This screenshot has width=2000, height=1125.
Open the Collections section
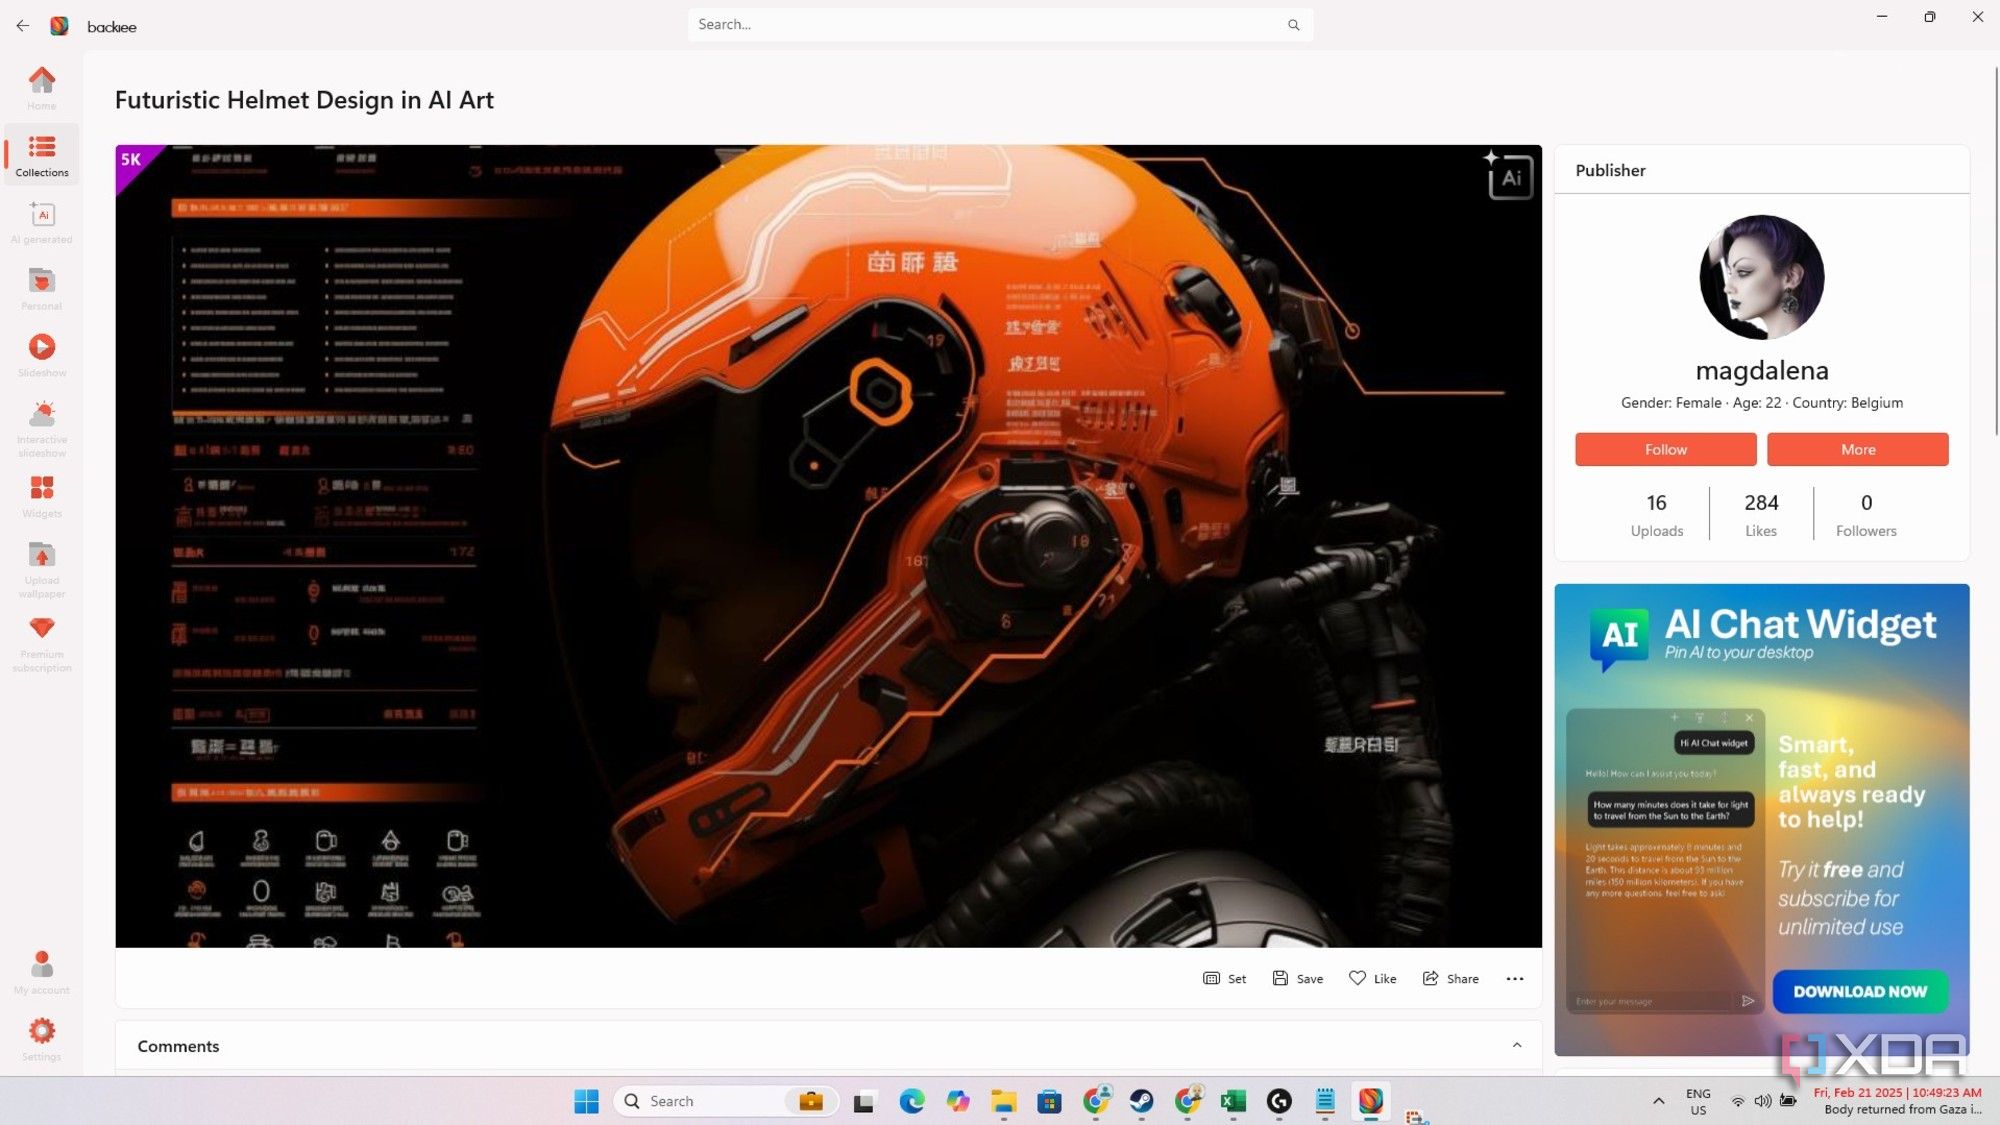[41, 155]
